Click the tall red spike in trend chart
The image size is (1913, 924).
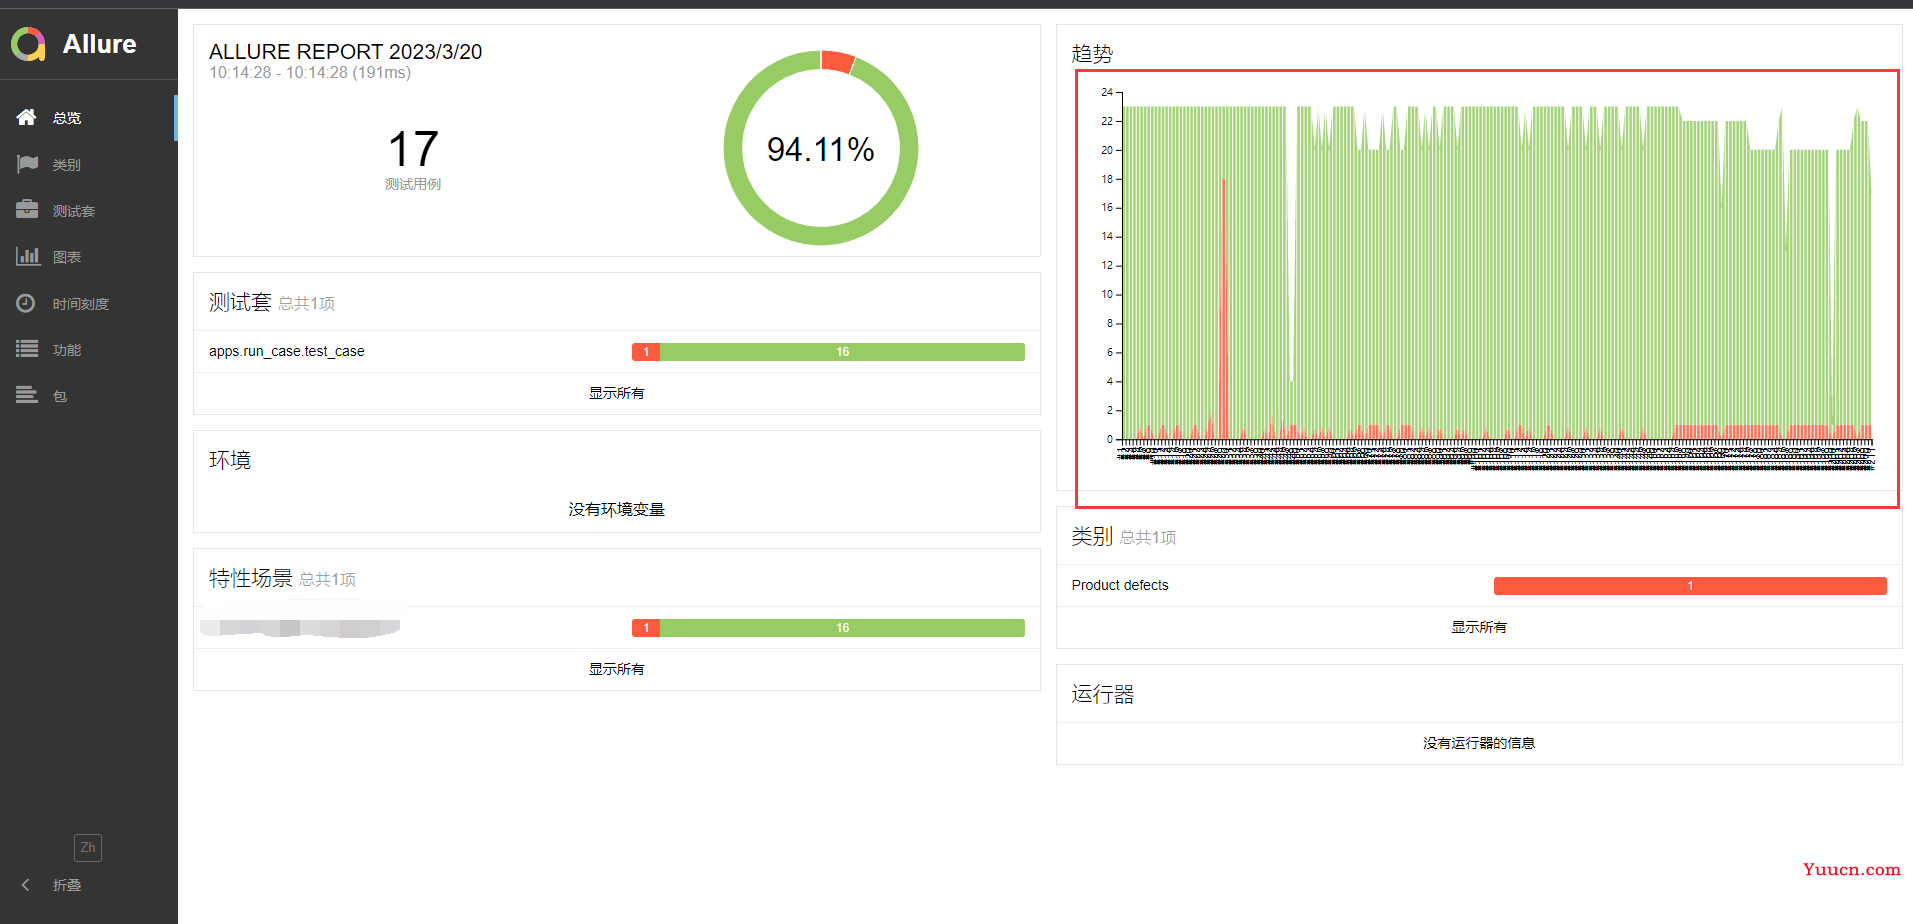pyautogui.click(x=1223, y=308)
